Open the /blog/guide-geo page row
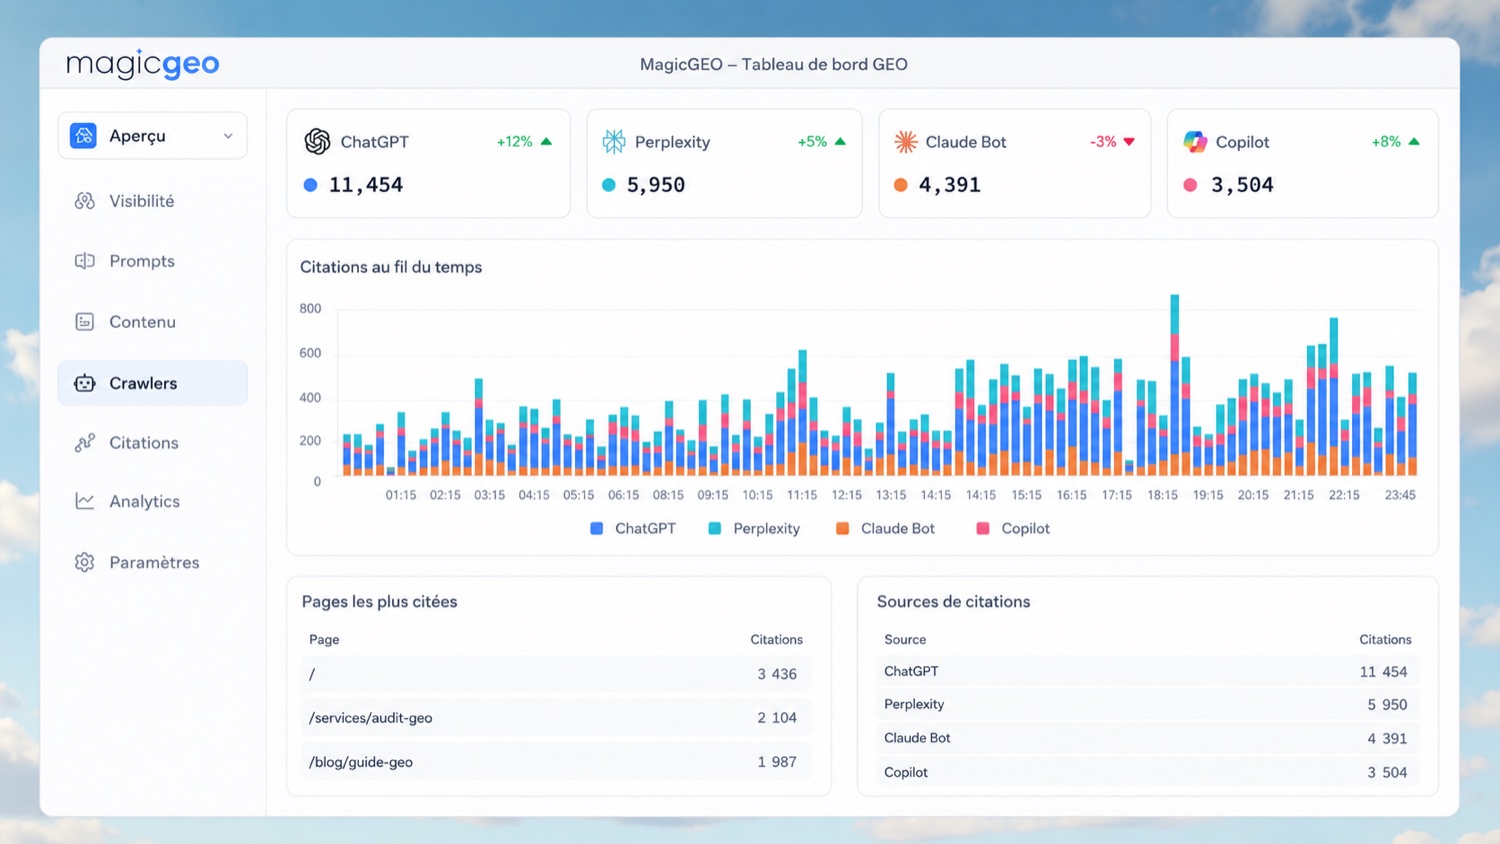 (x=556, y=762)
